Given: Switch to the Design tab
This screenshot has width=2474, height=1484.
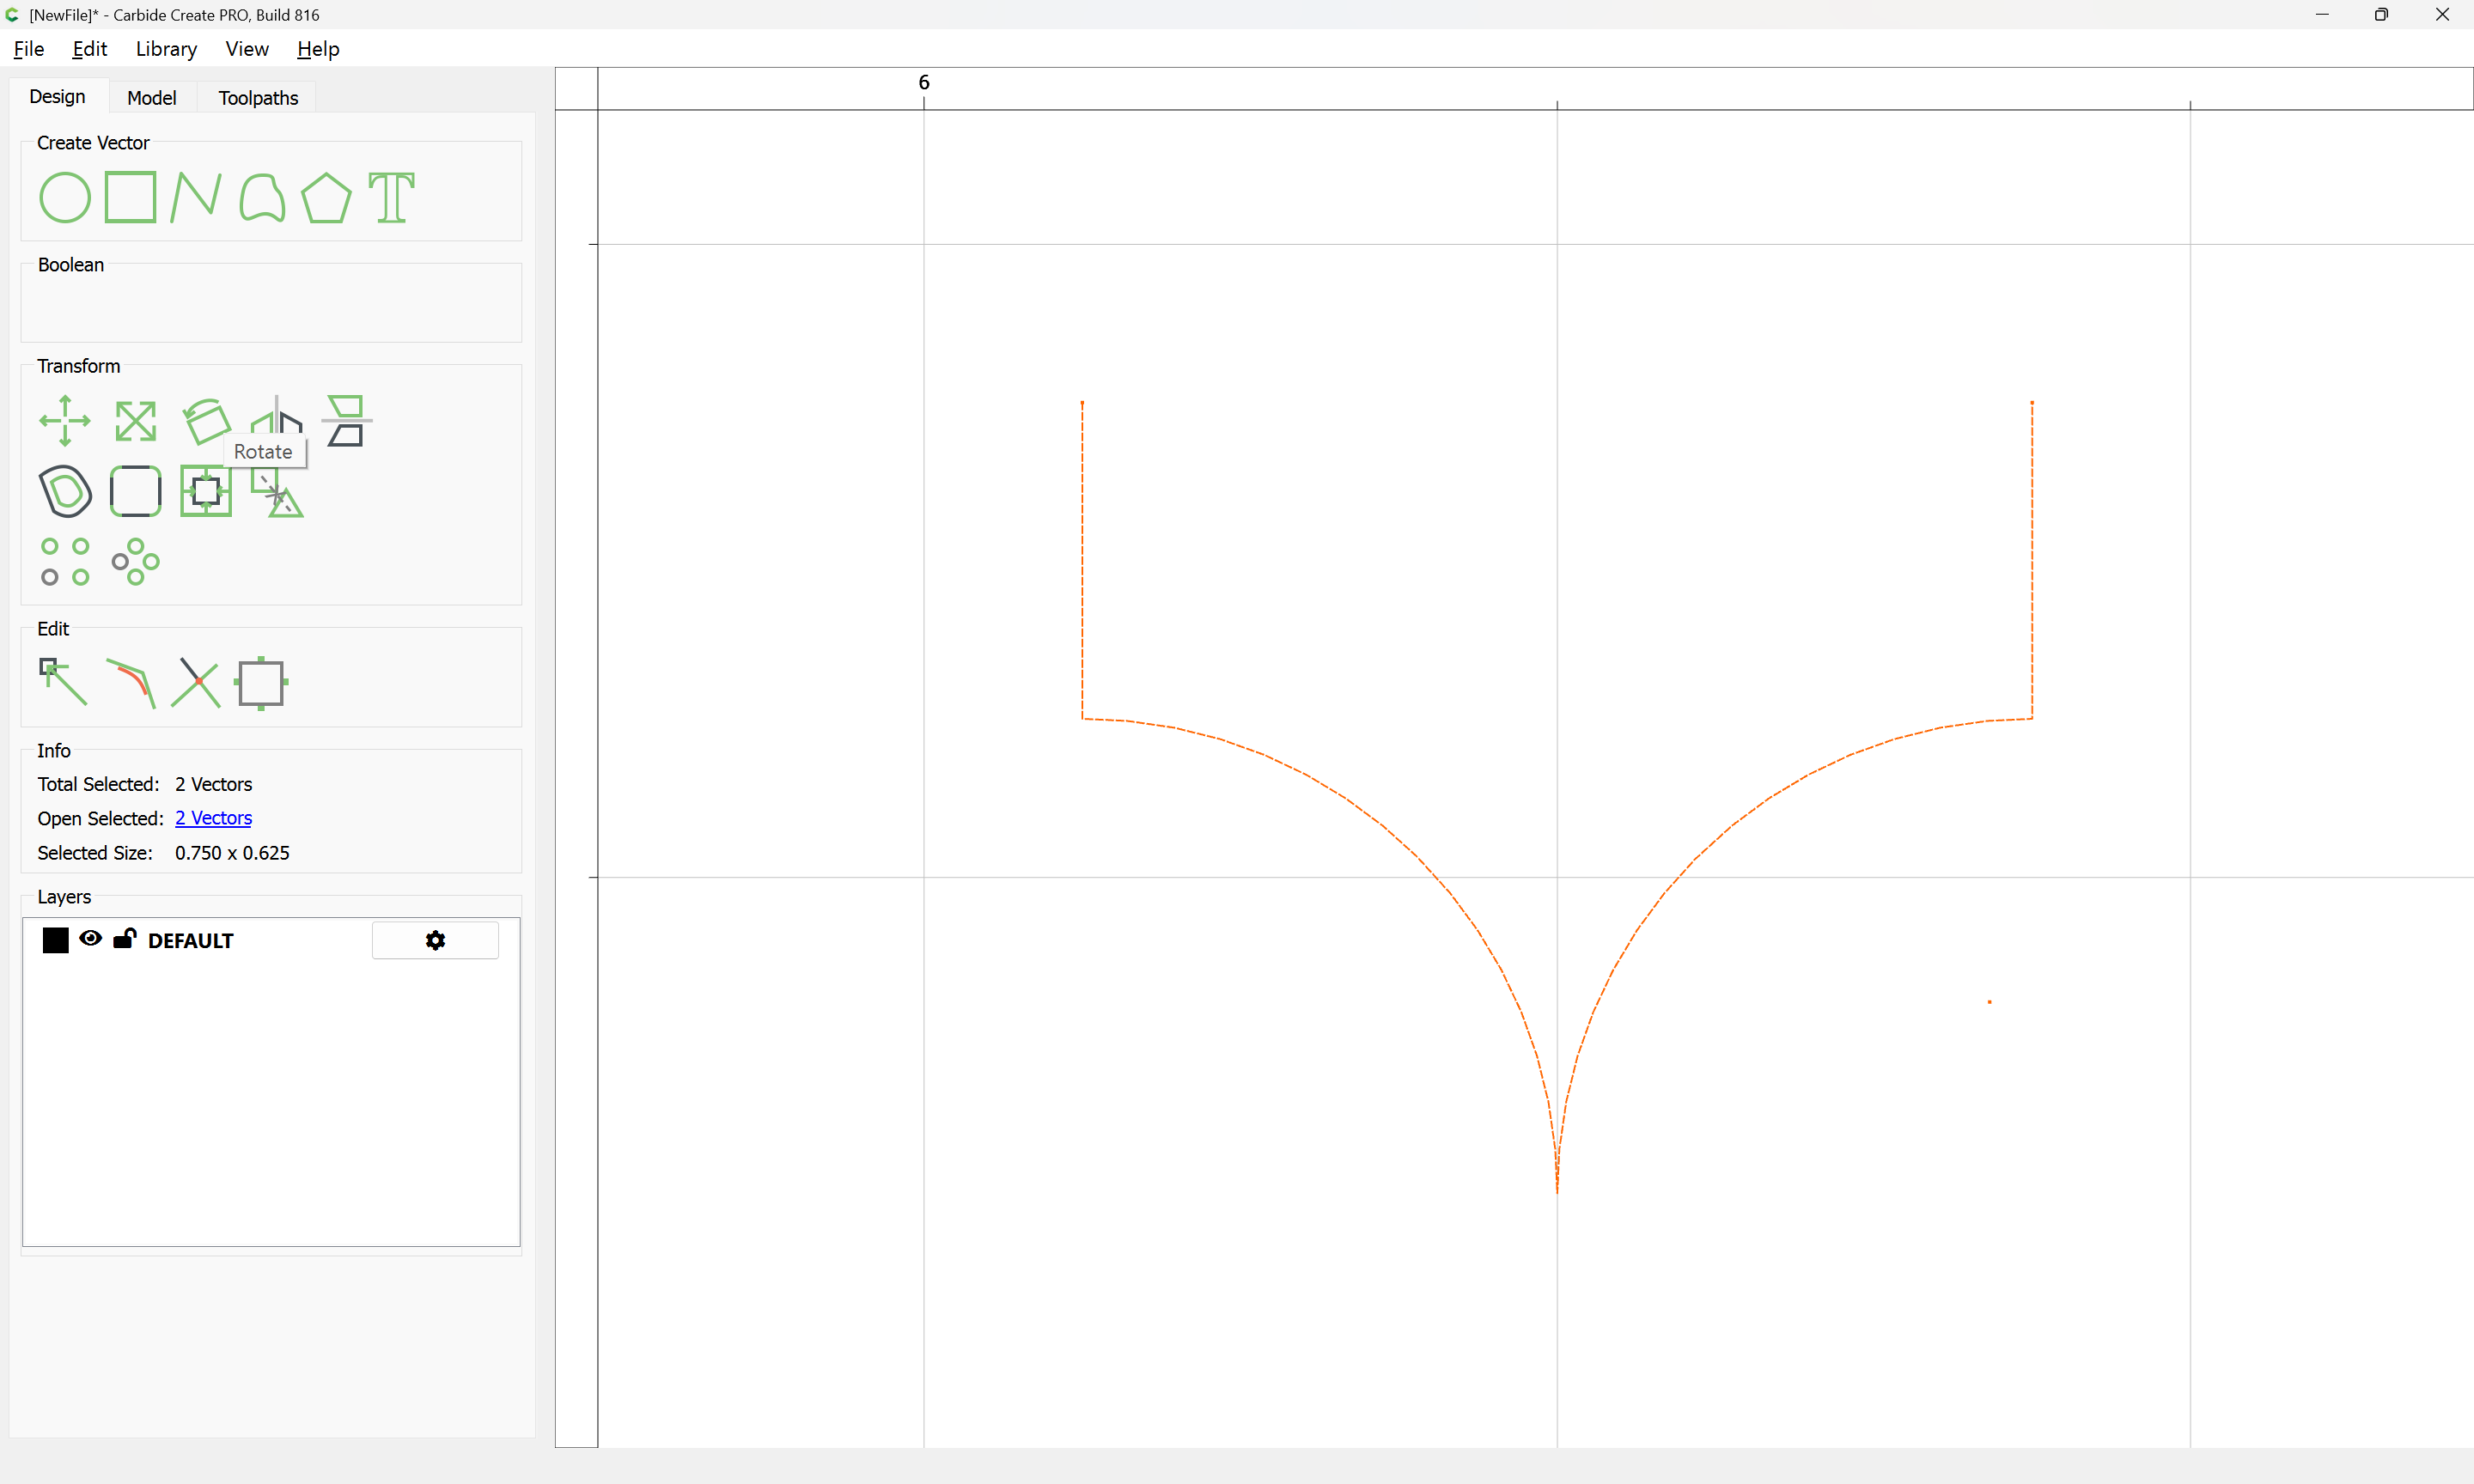Looking at the screenshot, I should coord(57,96).
